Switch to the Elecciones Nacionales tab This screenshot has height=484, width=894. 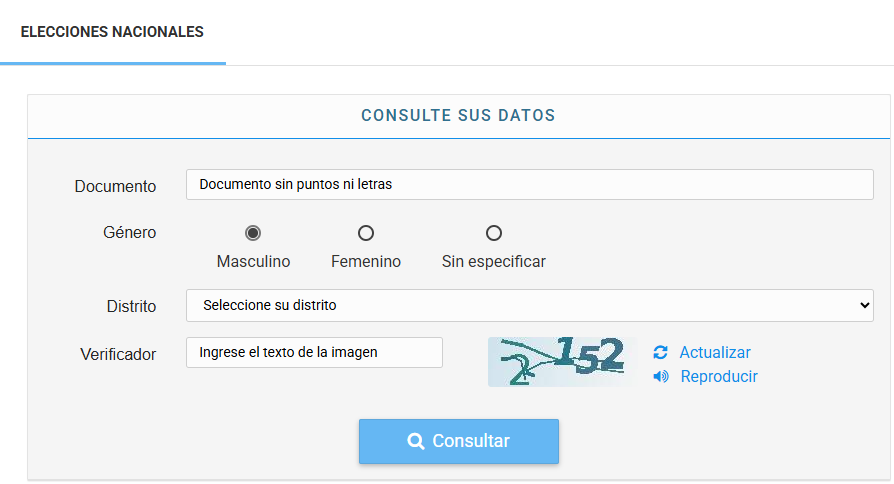coord(112,32)
